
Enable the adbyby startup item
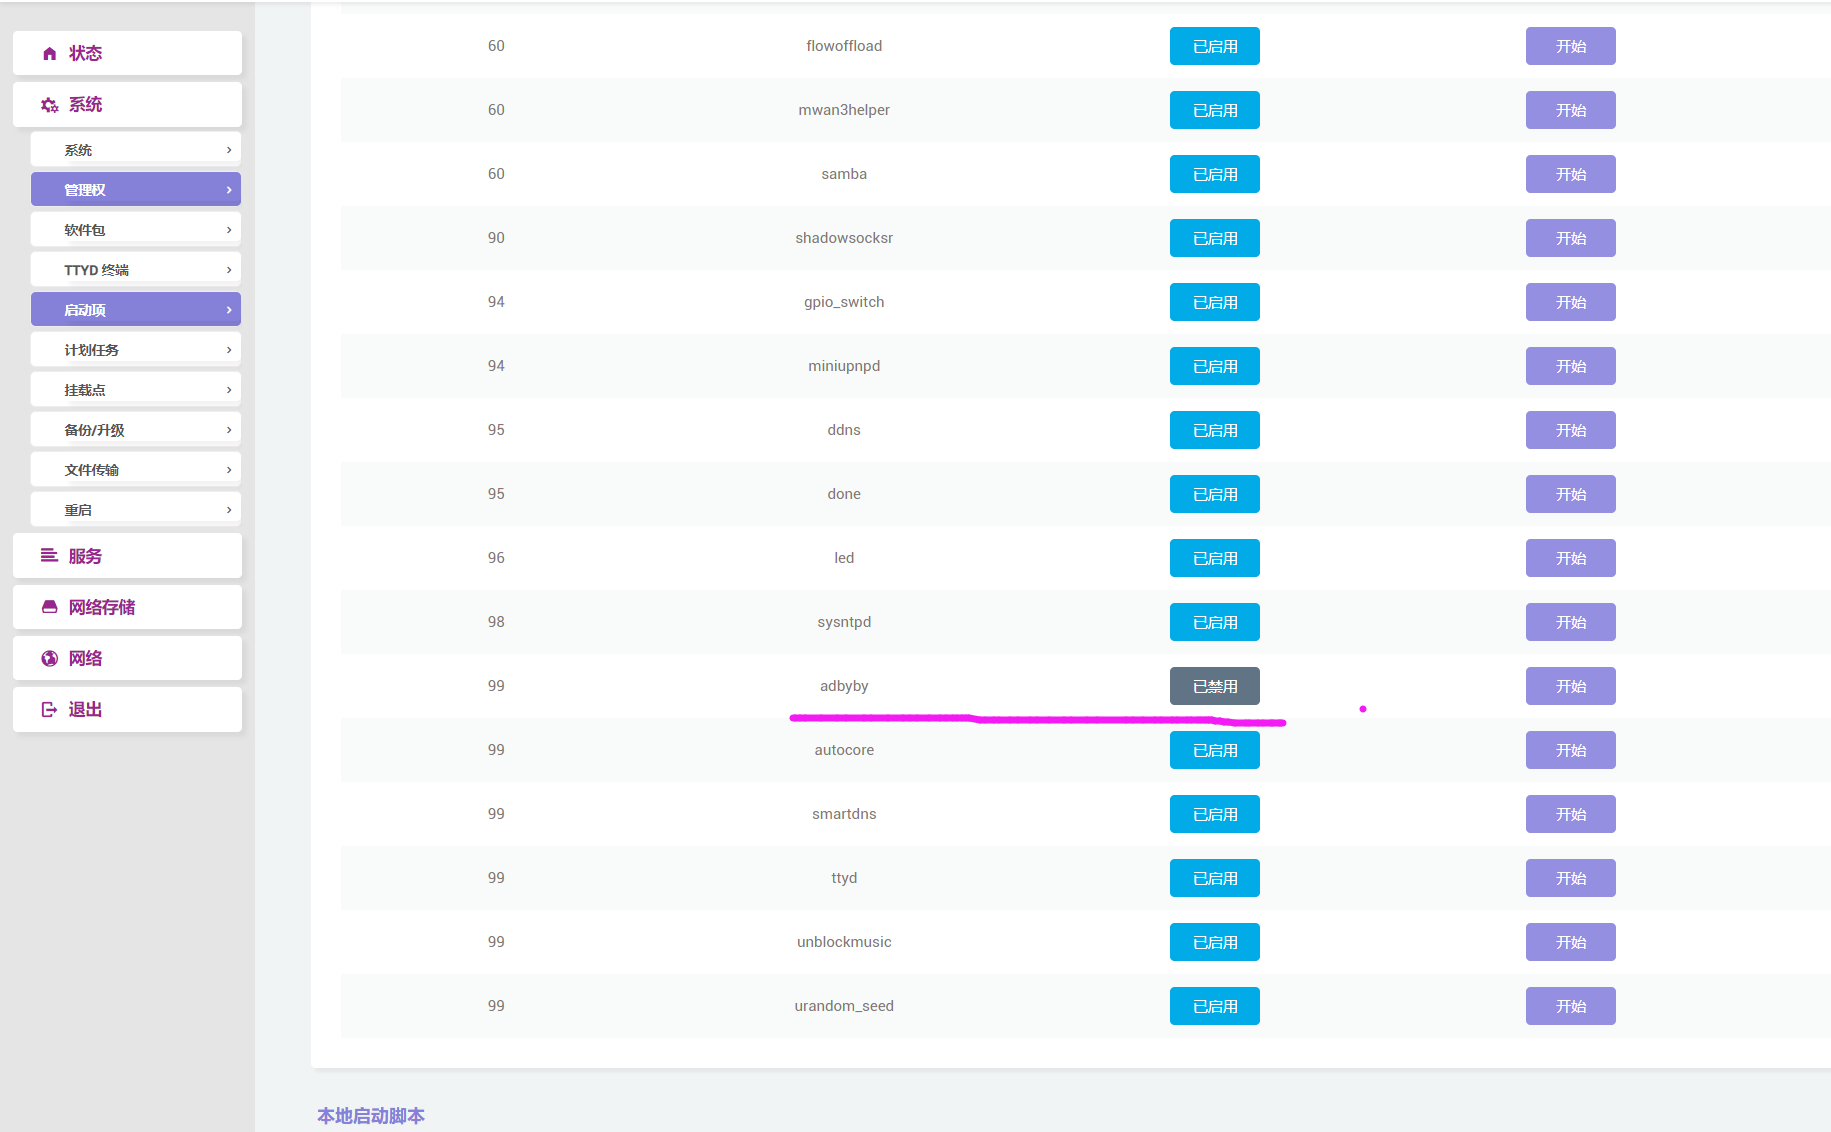tap(1214, 686)
